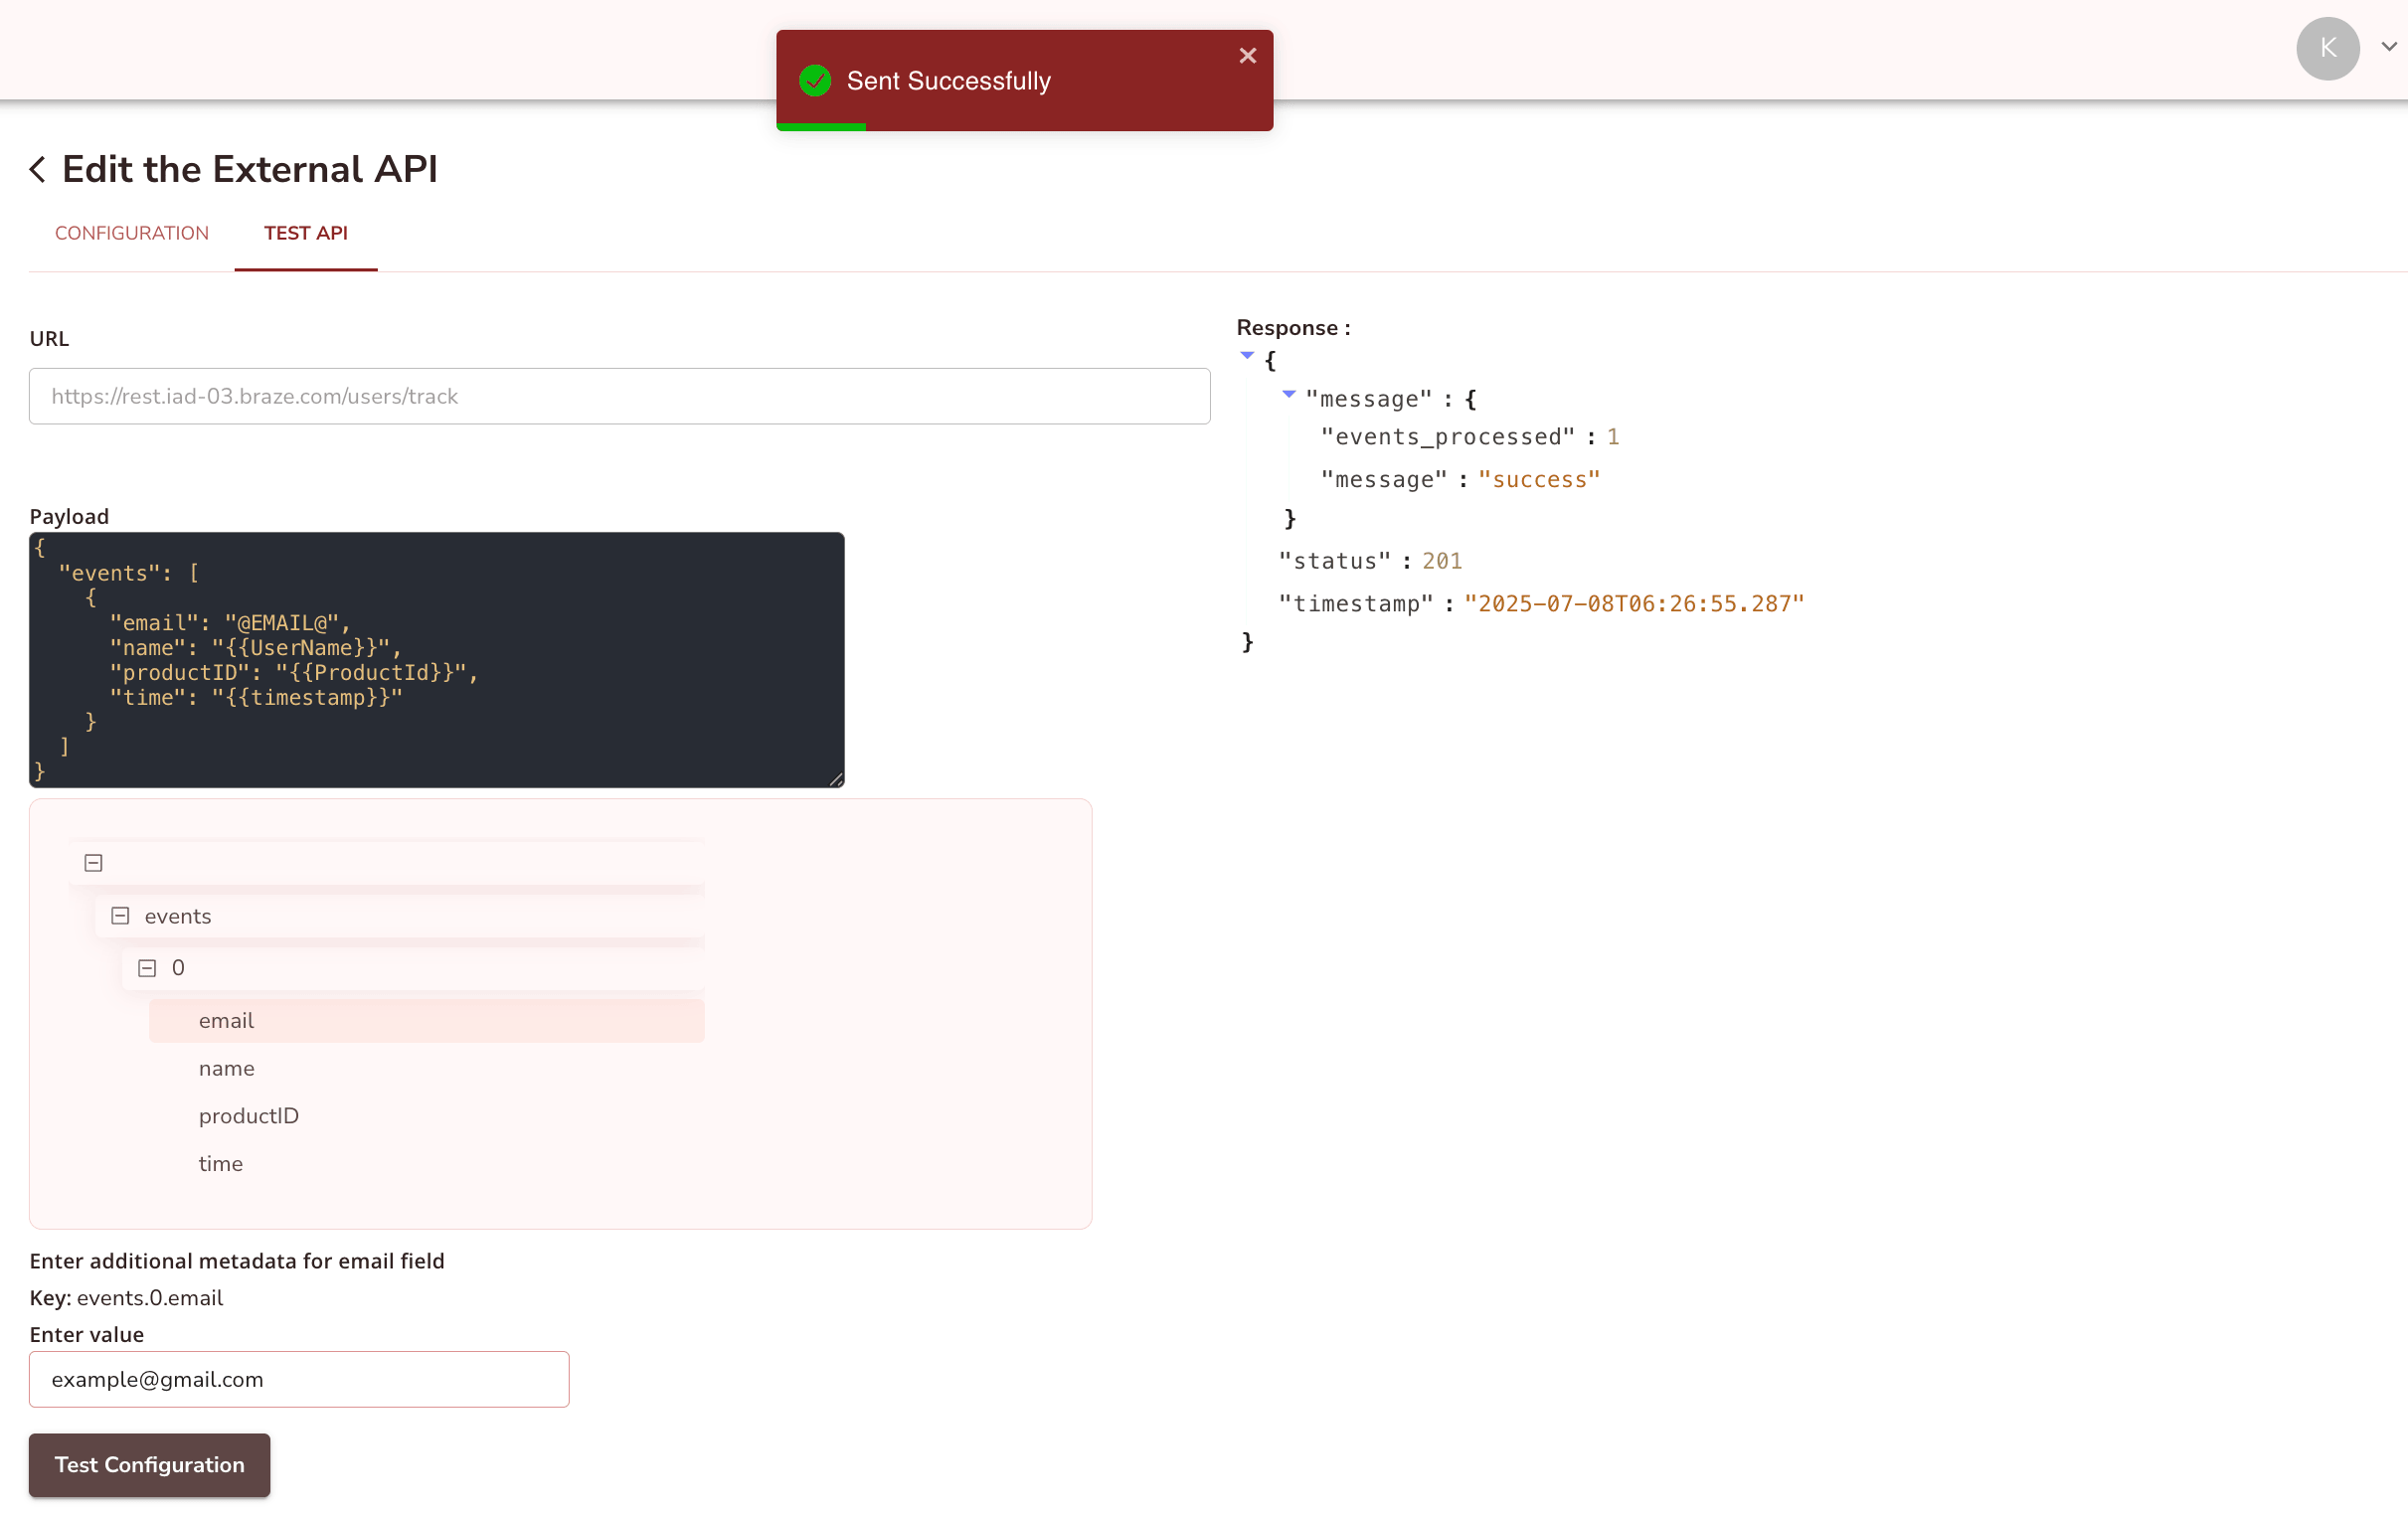The height and width of the screenshot is (1516, 2408).
Task: Click the email value input containing example@gmail.com
Action: (x=299, y=1379)
